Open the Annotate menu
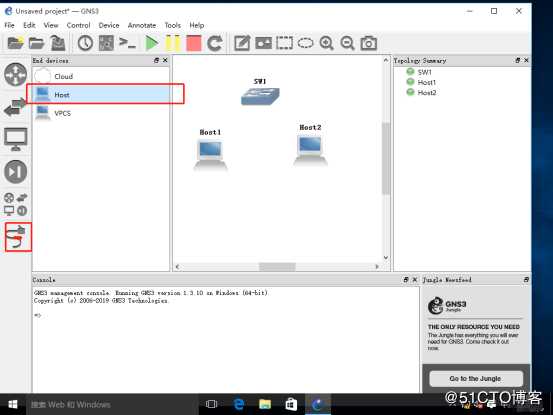 point(142,25)
